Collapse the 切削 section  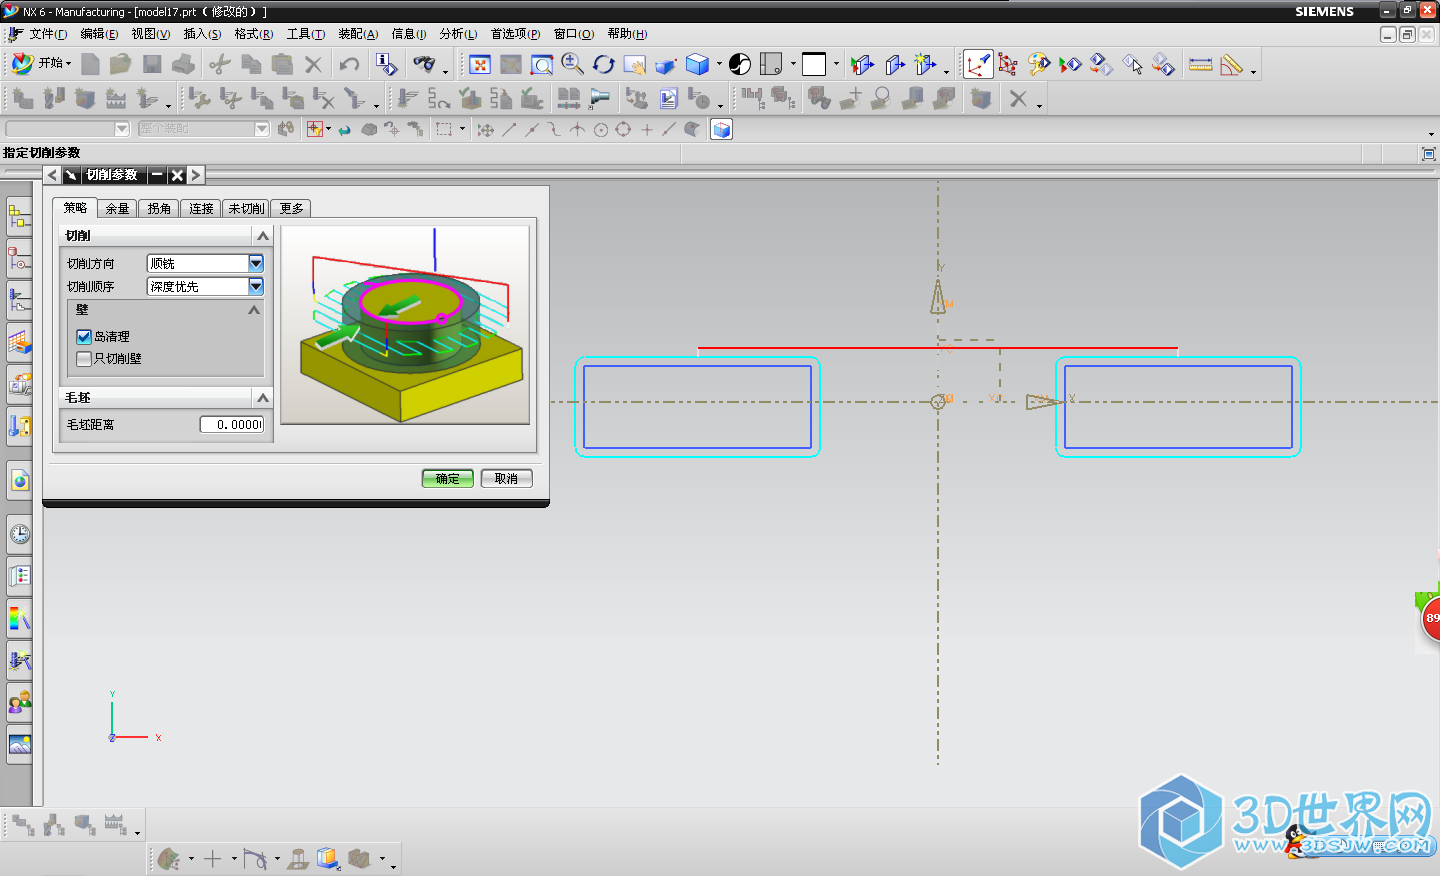263,236
